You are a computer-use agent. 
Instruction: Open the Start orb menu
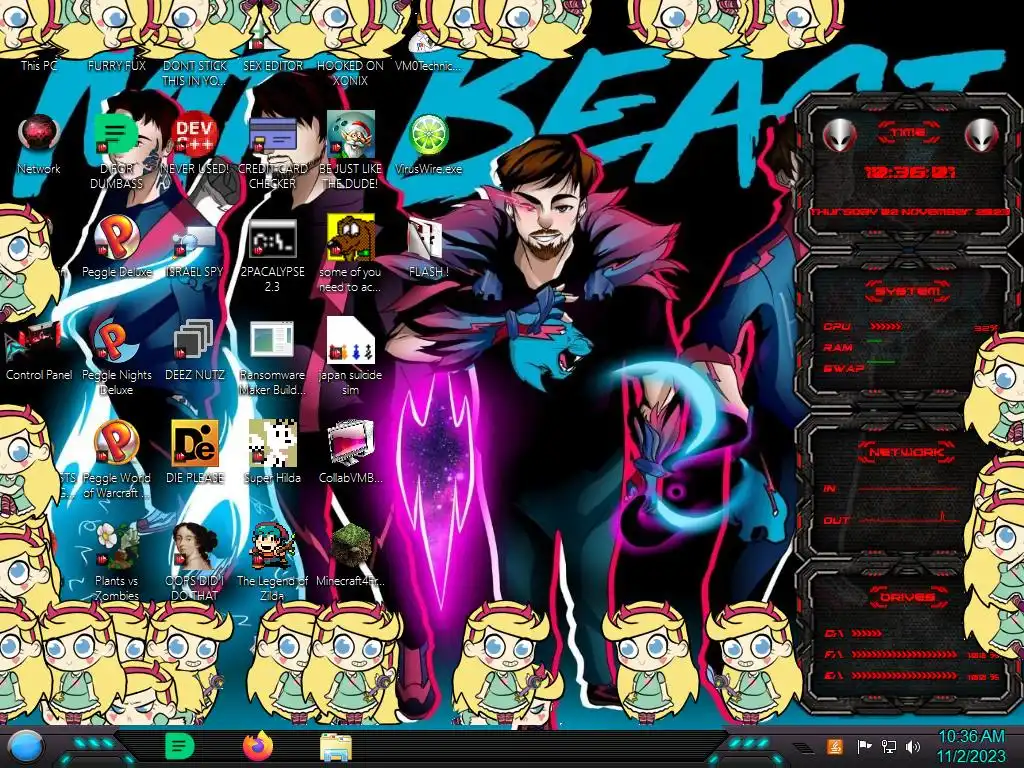[x=26, y=748]
